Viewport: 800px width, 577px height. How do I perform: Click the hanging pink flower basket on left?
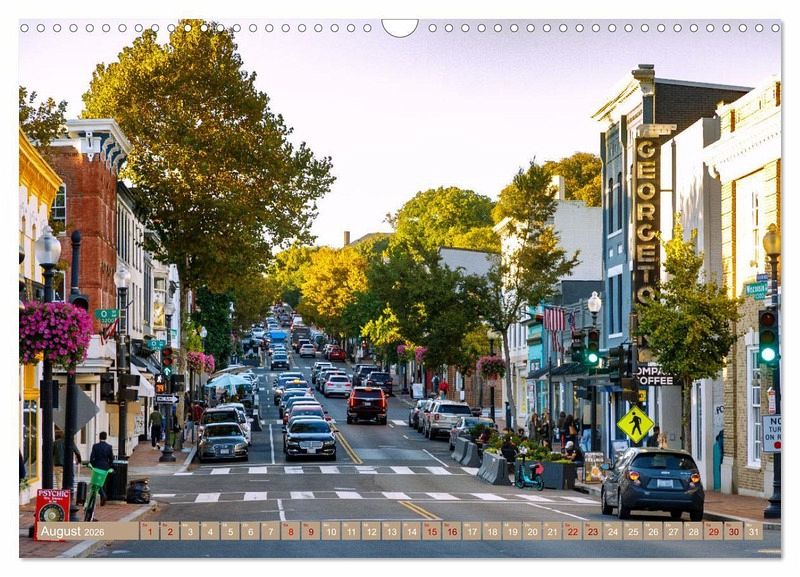pos(55,331)
